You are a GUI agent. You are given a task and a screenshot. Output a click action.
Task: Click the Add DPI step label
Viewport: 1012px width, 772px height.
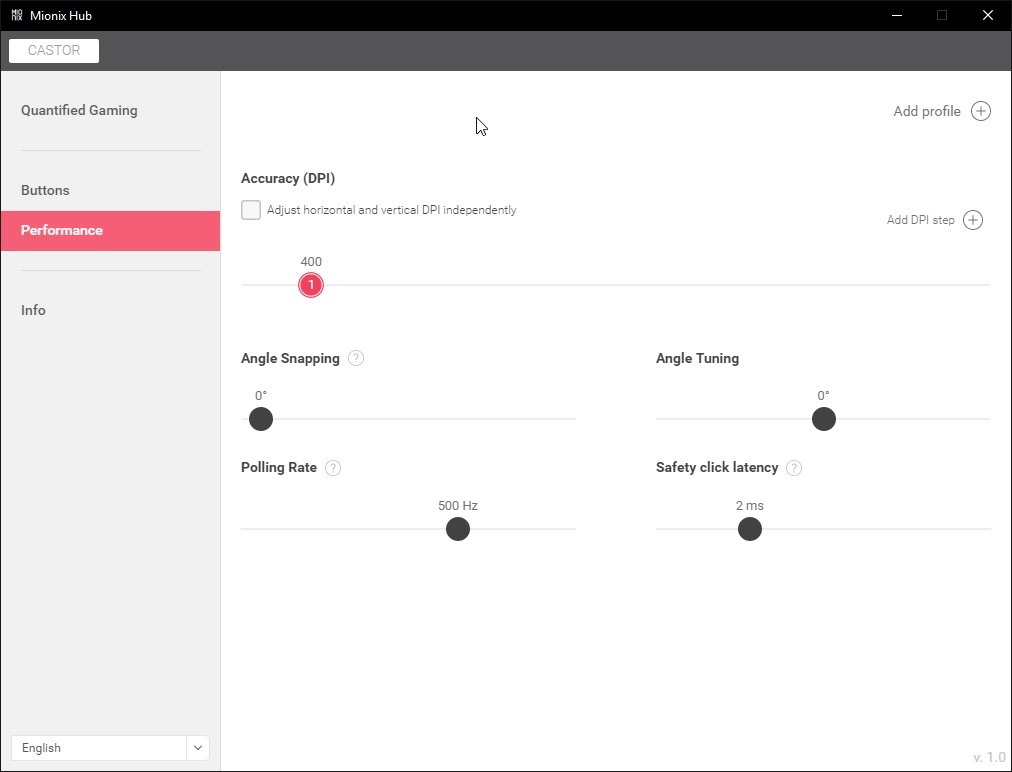(920, 220)
